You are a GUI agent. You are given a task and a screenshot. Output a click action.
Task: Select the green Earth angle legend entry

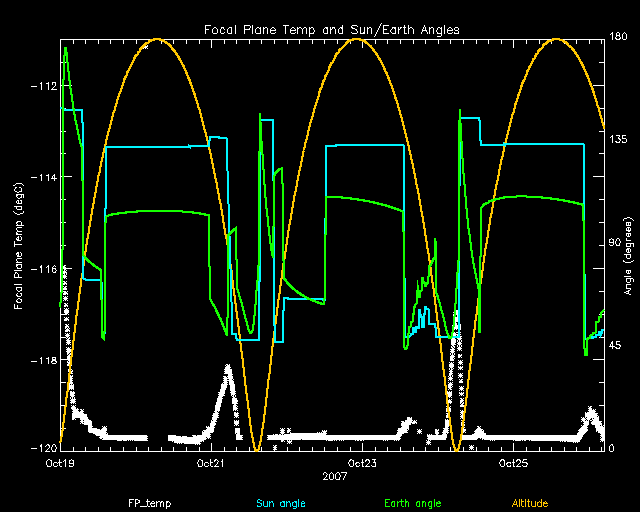tap(412, 502)
